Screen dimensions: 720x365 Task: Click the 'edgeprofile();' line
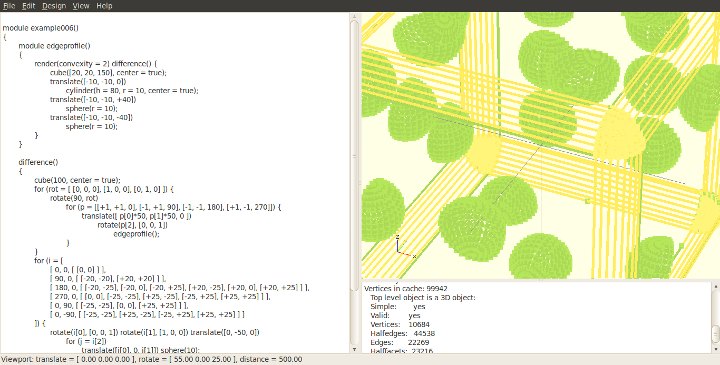136,234
